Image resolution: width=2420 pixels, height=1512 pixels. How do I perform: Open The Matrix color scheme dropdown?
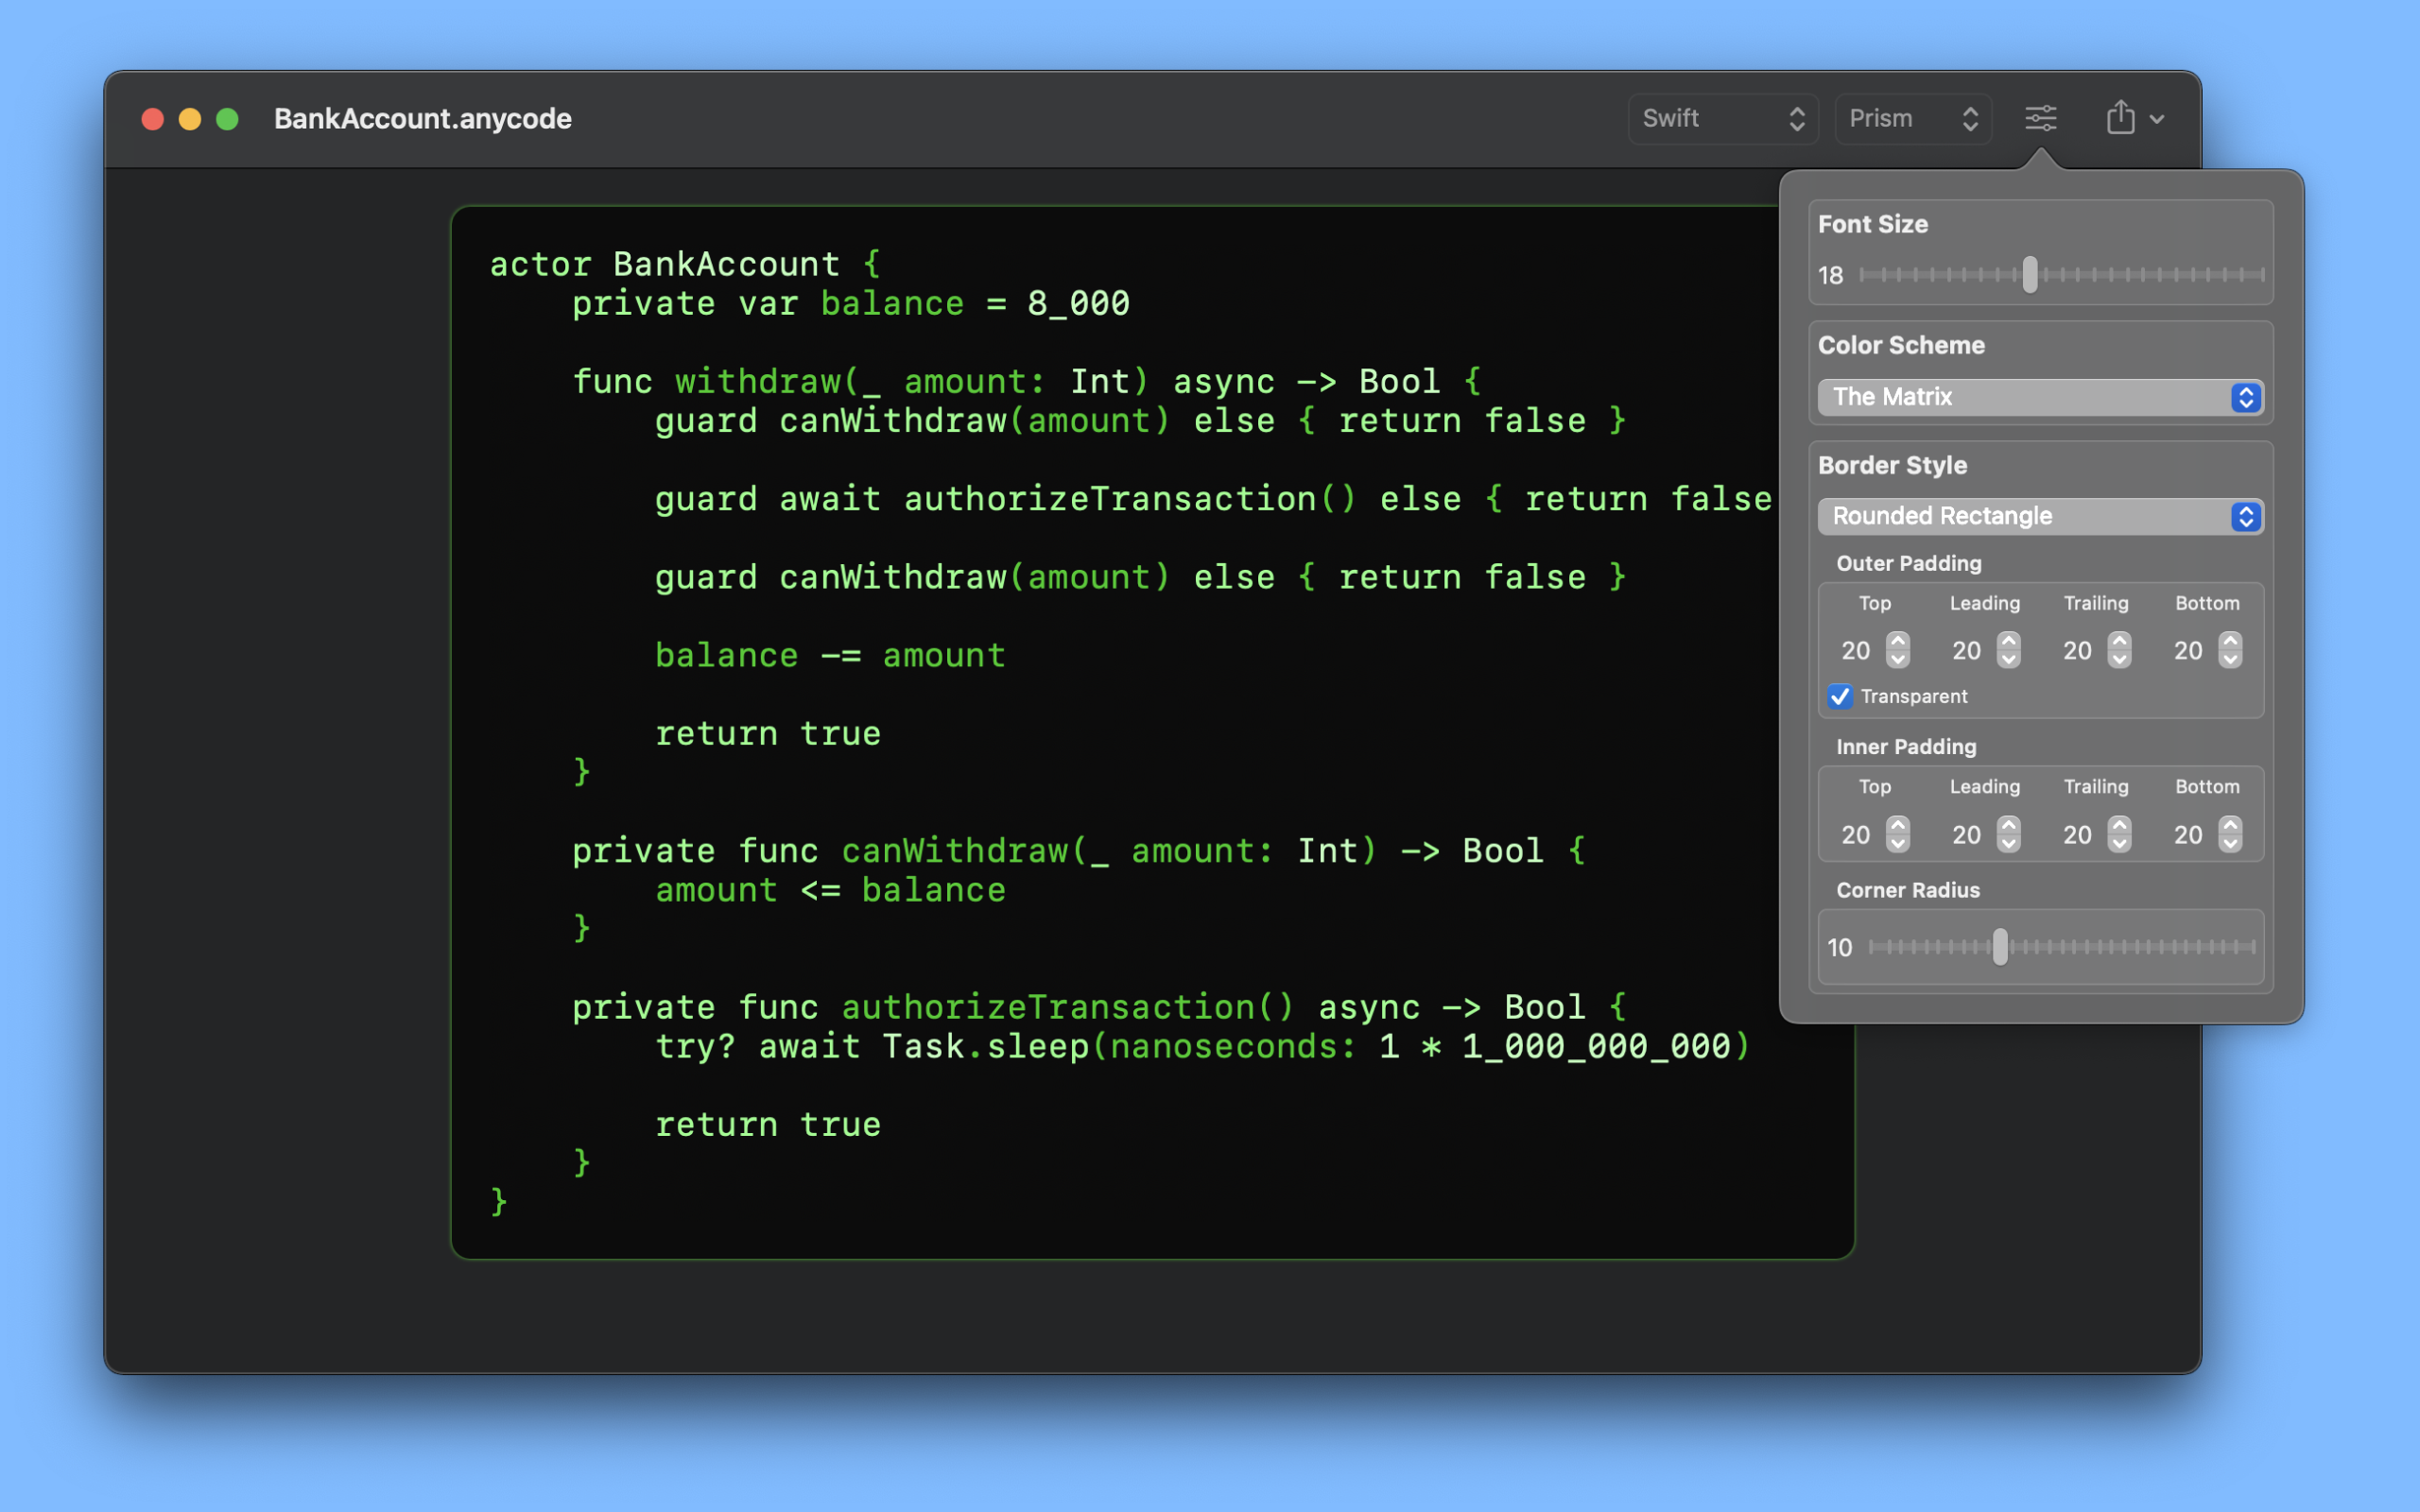(x=2040, y=397)
